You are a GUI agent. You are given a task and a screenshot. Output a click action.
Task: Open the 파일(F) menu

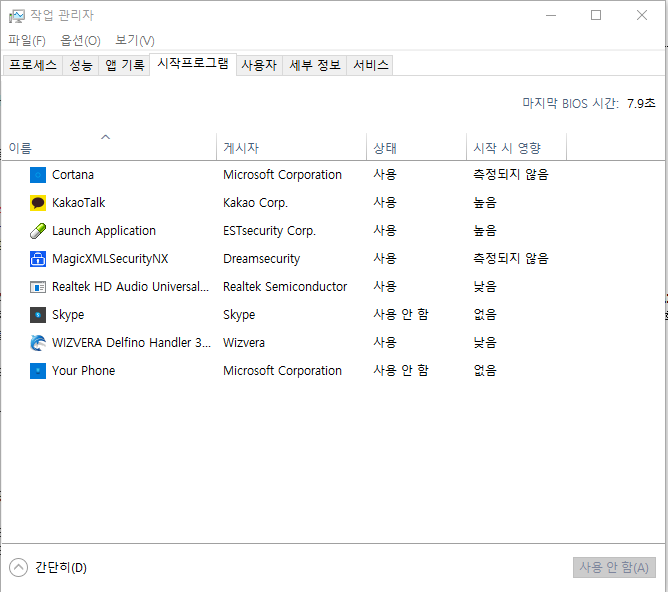click(x=27, y=40)
